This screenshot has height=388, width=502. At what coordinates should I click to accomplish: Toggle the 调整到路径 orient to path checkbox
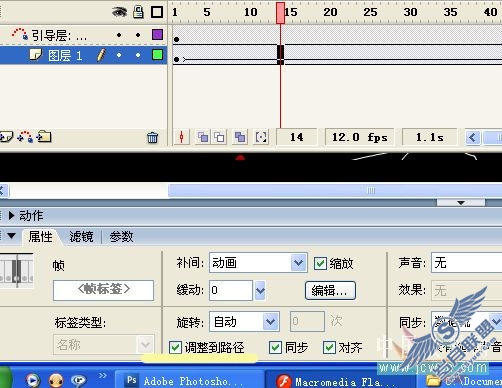(x=175, y=347)
